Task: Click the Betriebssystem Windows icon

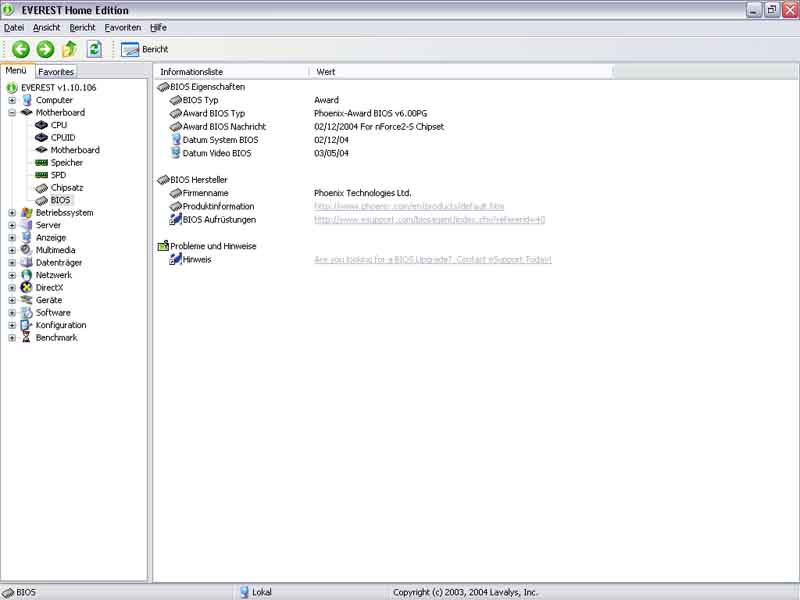Action: point(27,213)
